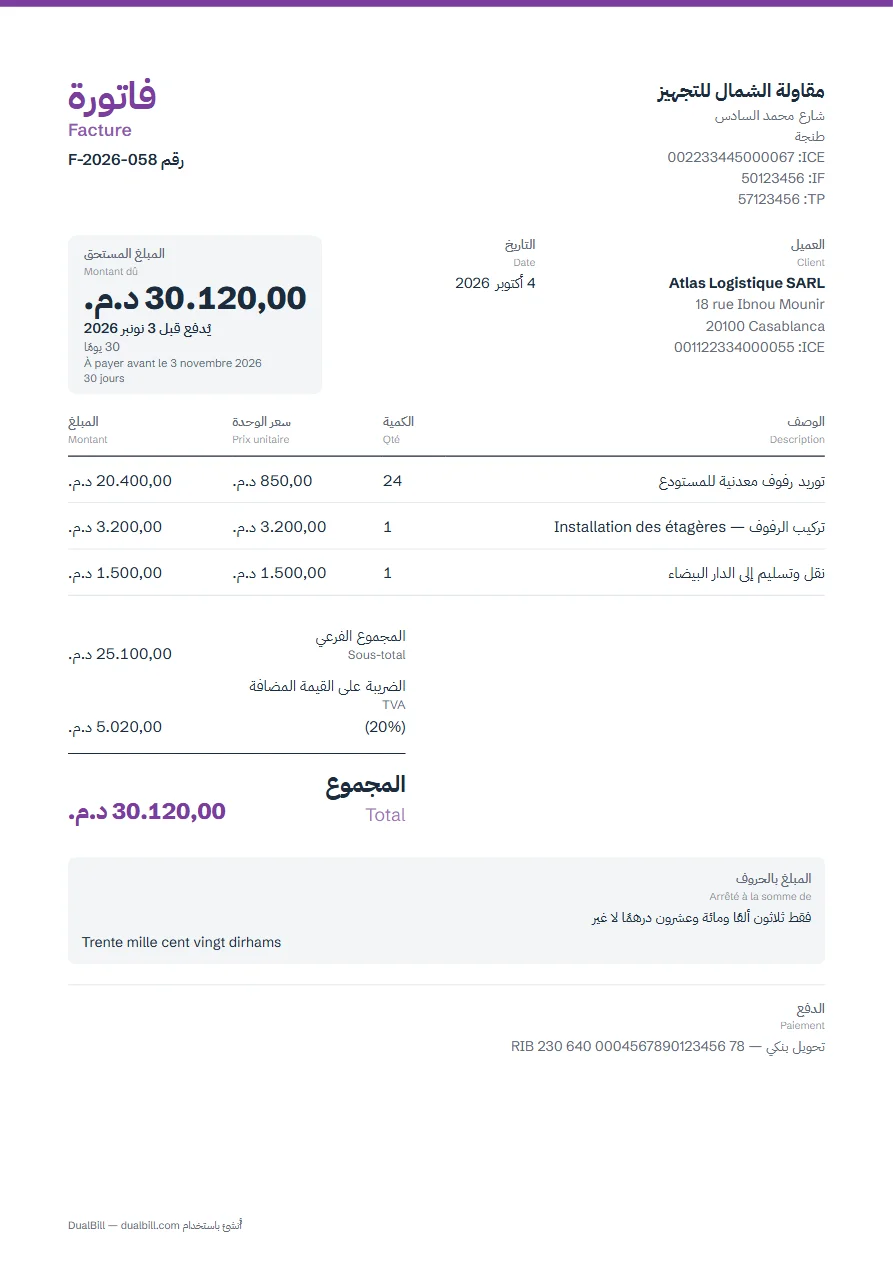Click the Prix unitaire column header
Screen dimensions: 893x1263
261,440
